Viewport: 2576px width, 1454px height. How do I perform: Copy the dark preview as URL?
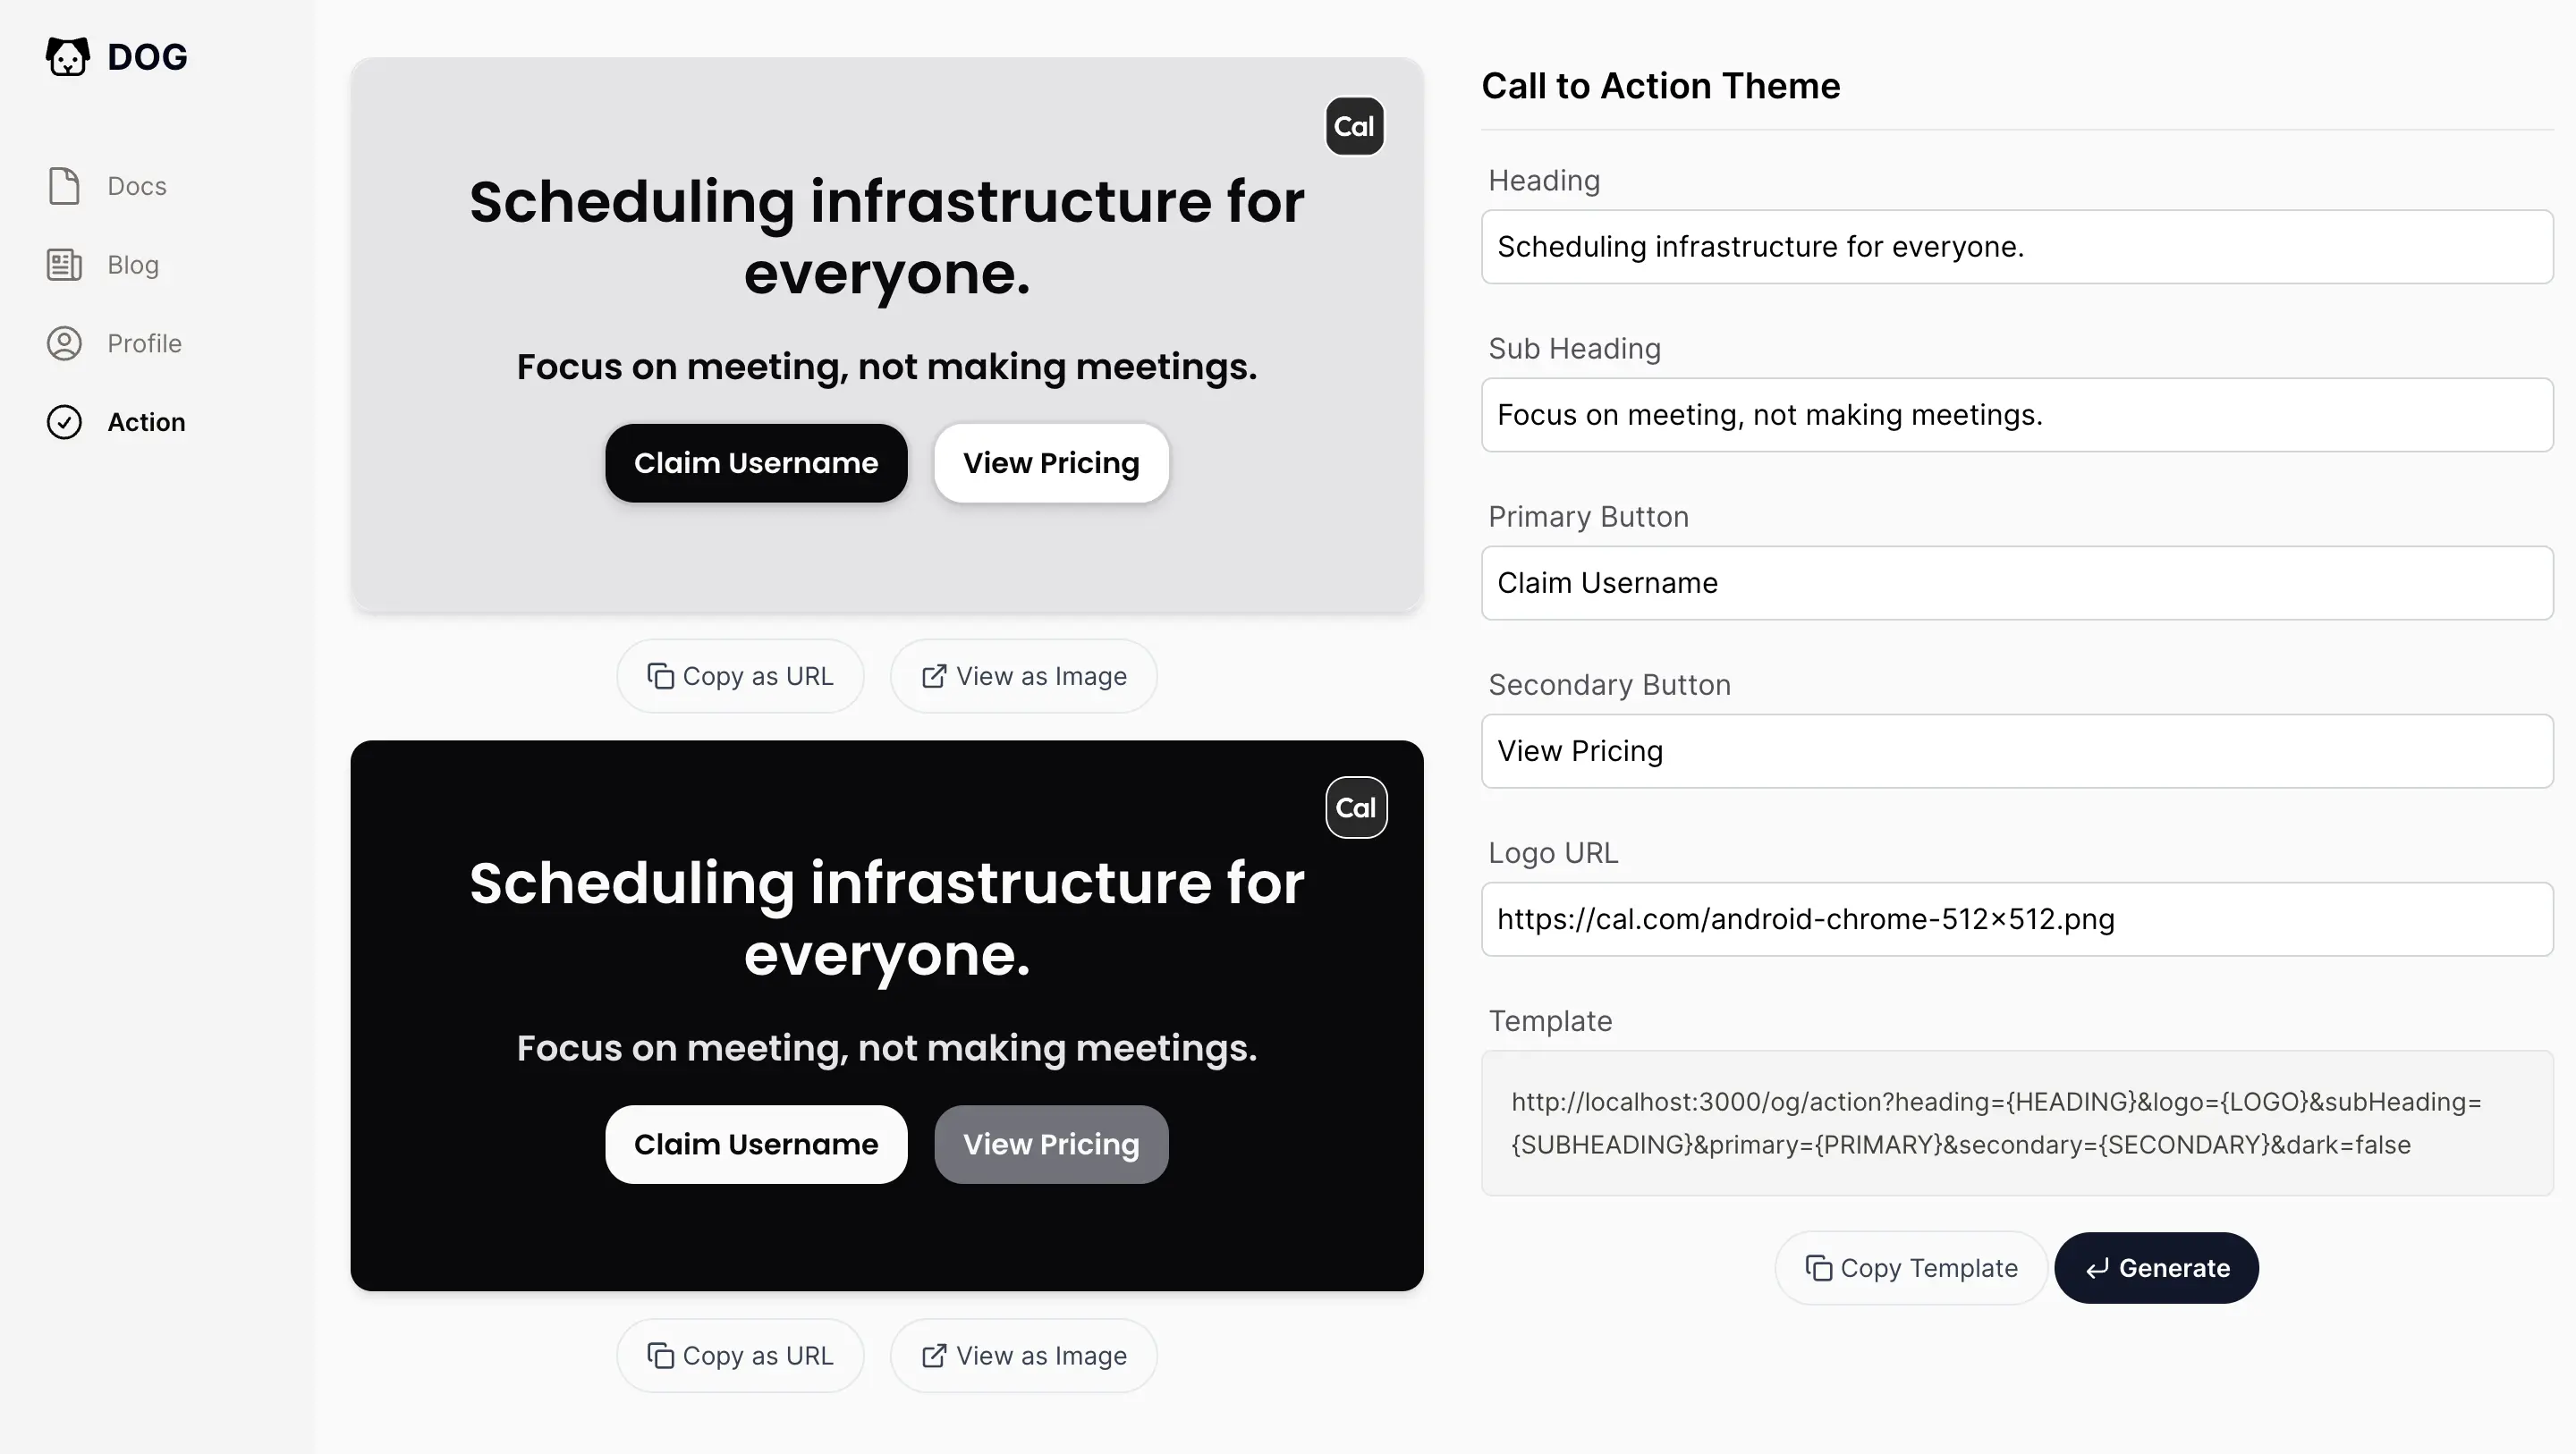tap(740, 1355)
